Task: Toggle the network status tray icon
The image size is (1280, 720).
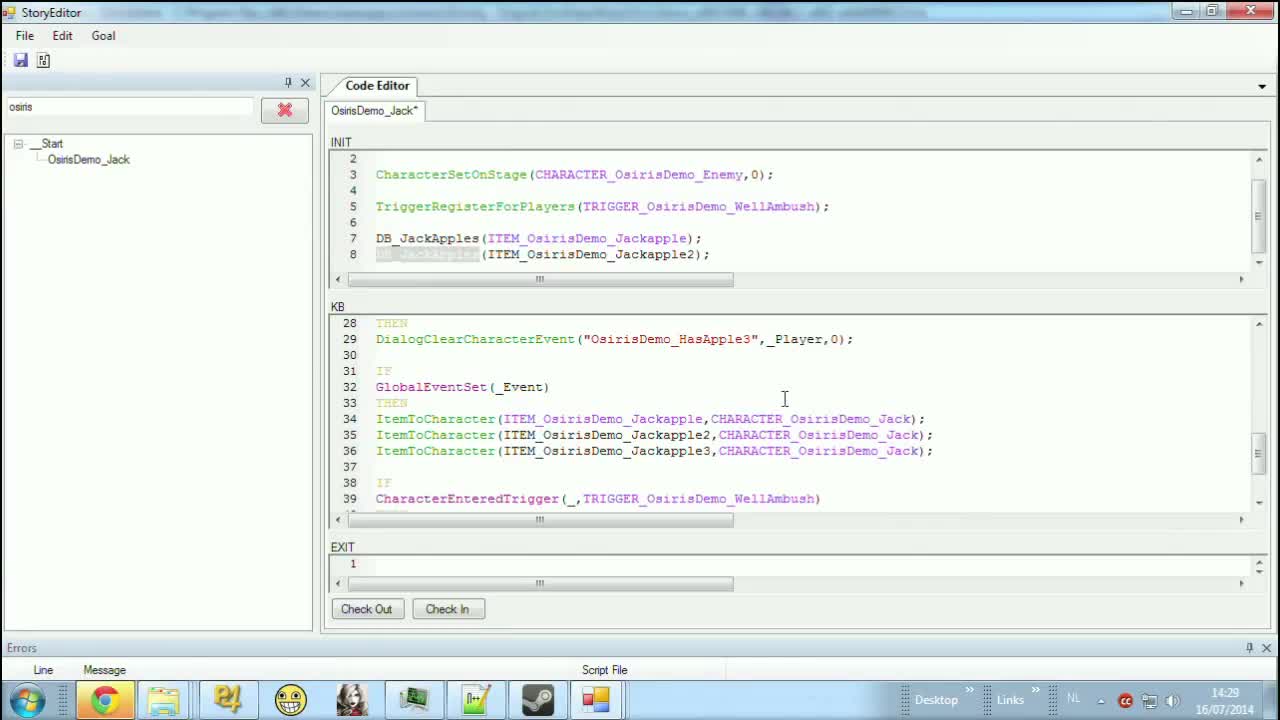Action: [1150, 700]
